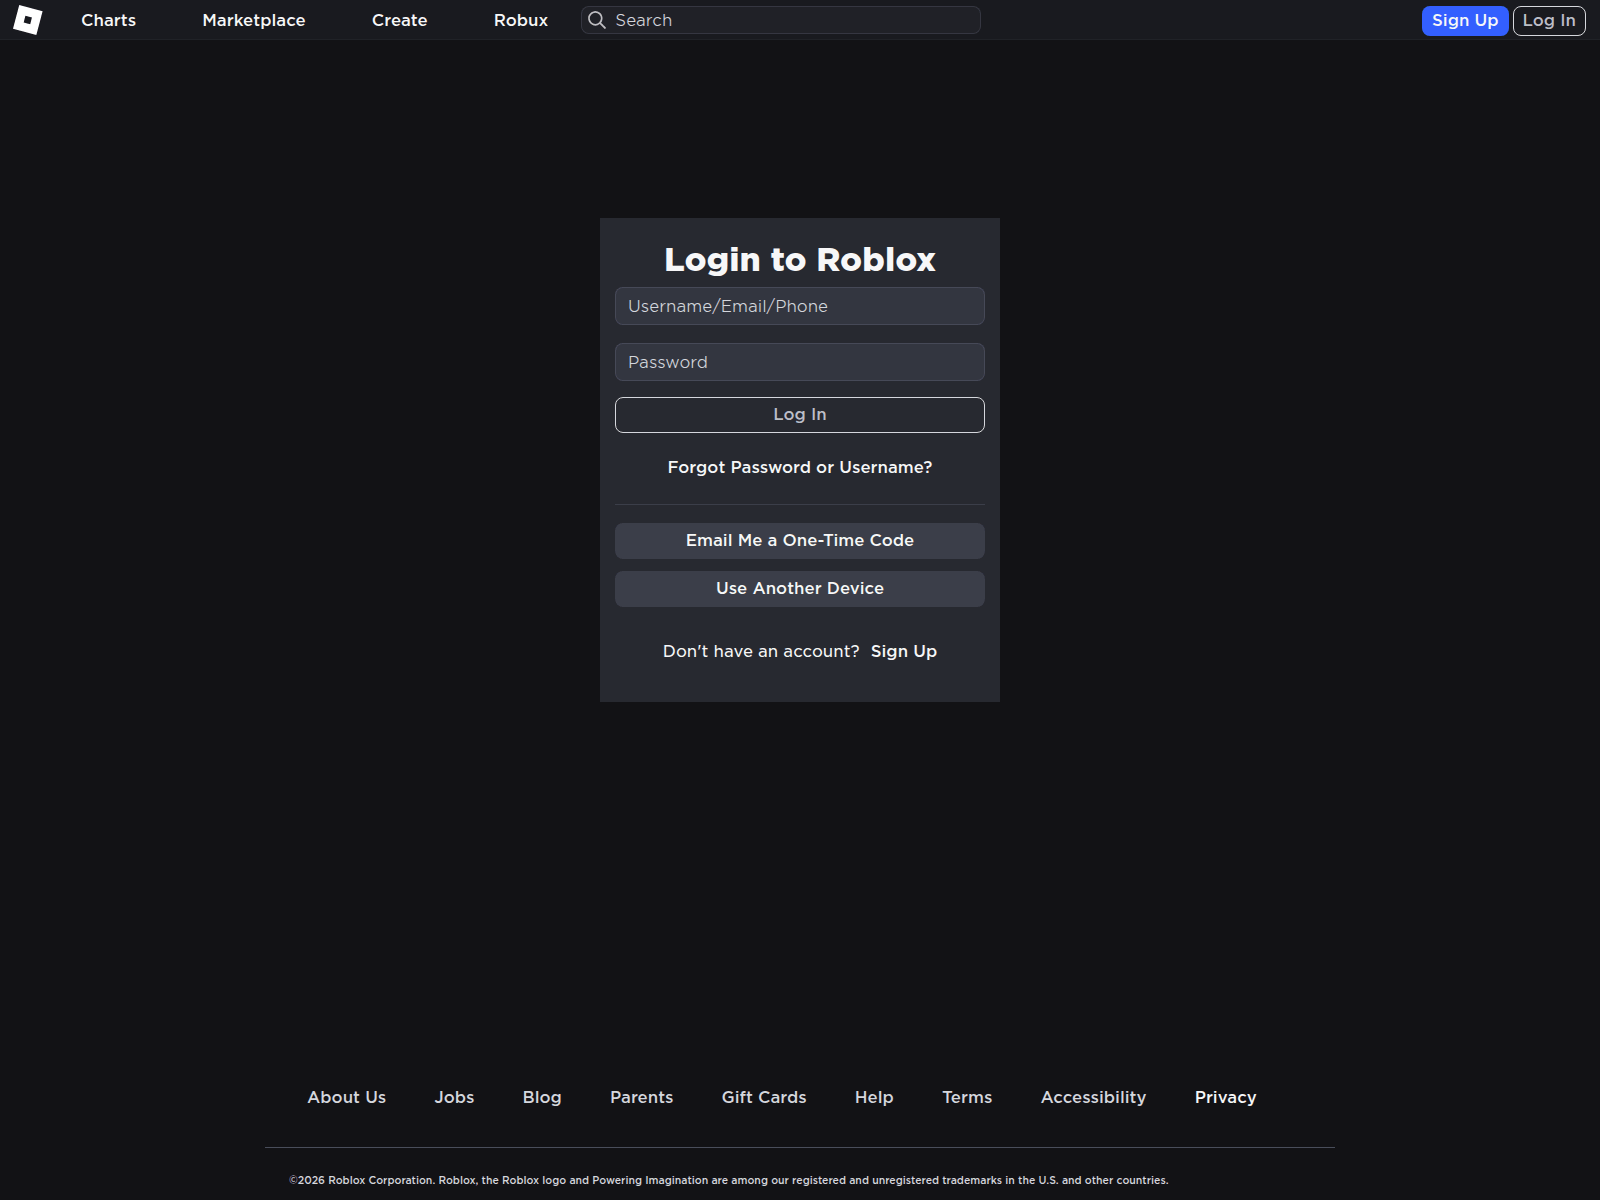Image resolution: width=1600 pixels, height=1200 pixels.
Task: Visit the Jobs footer link
Action: tap(454, 1097)
